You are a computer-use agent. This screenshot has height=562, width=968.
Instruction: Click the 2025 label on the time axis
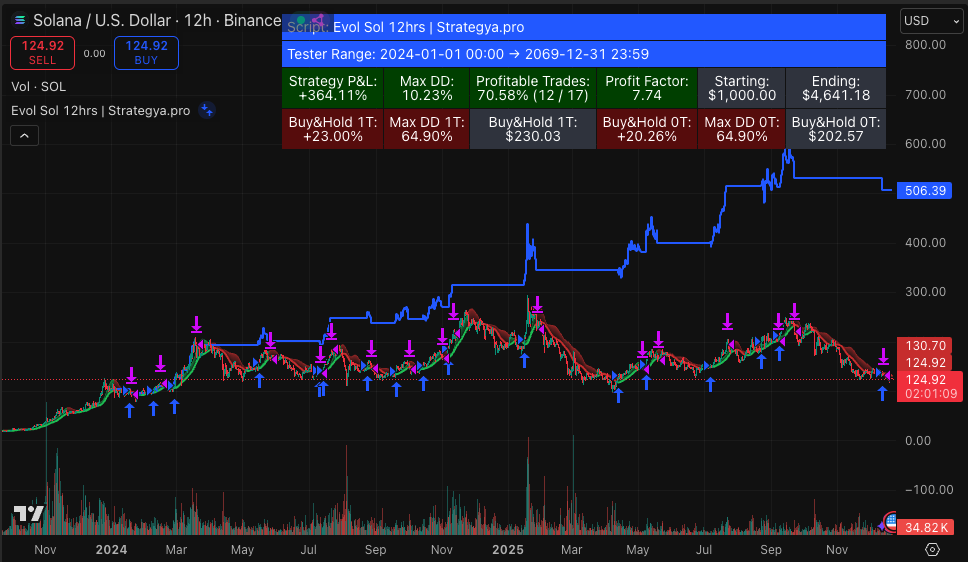507,550
